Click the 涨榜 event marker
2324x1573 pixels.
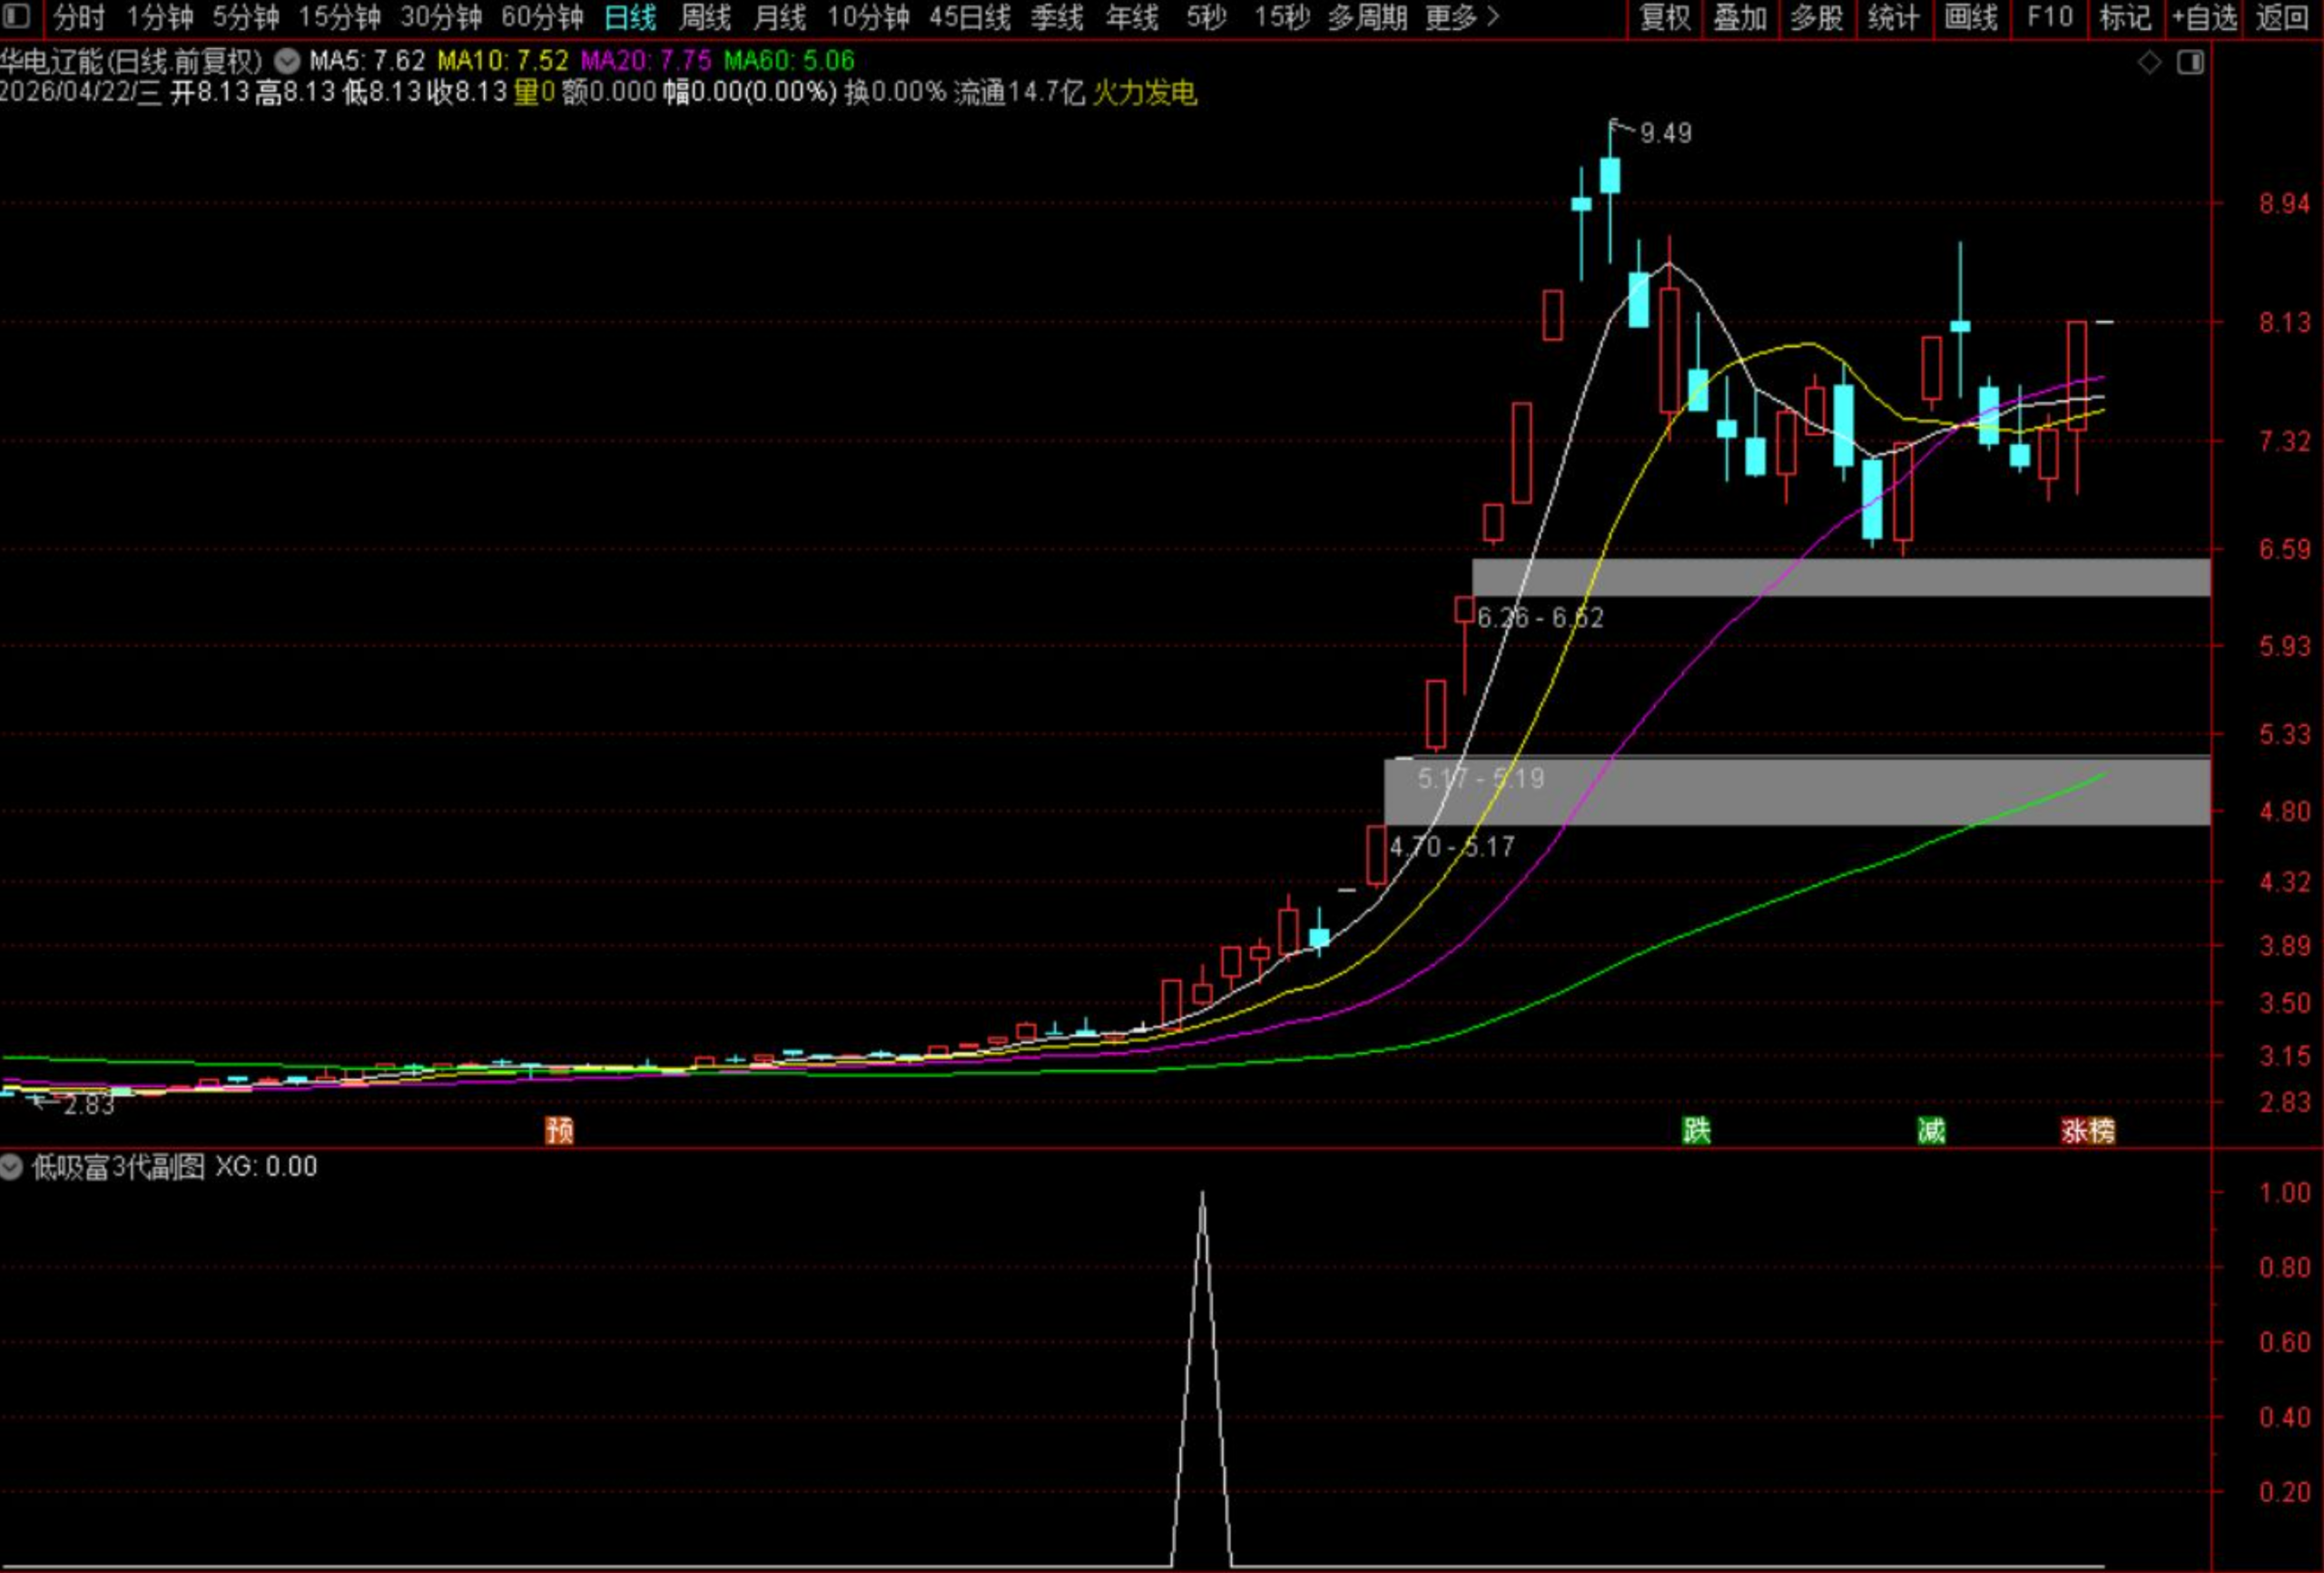point(2088,1130)
